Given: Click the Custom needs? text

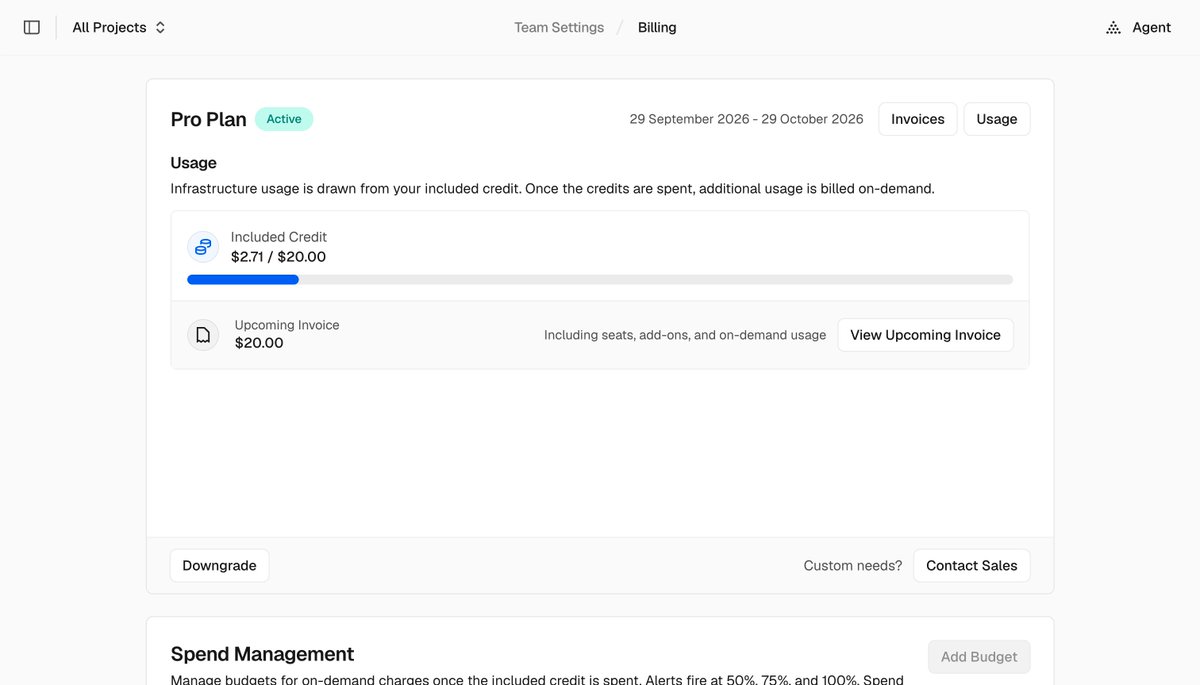Looking at the screenshot, I should [x=853, y=566].
